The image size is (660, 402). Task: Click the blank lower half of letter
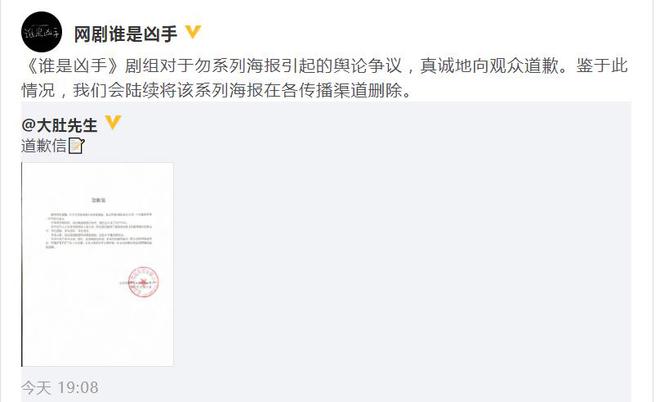pos(97,333)
